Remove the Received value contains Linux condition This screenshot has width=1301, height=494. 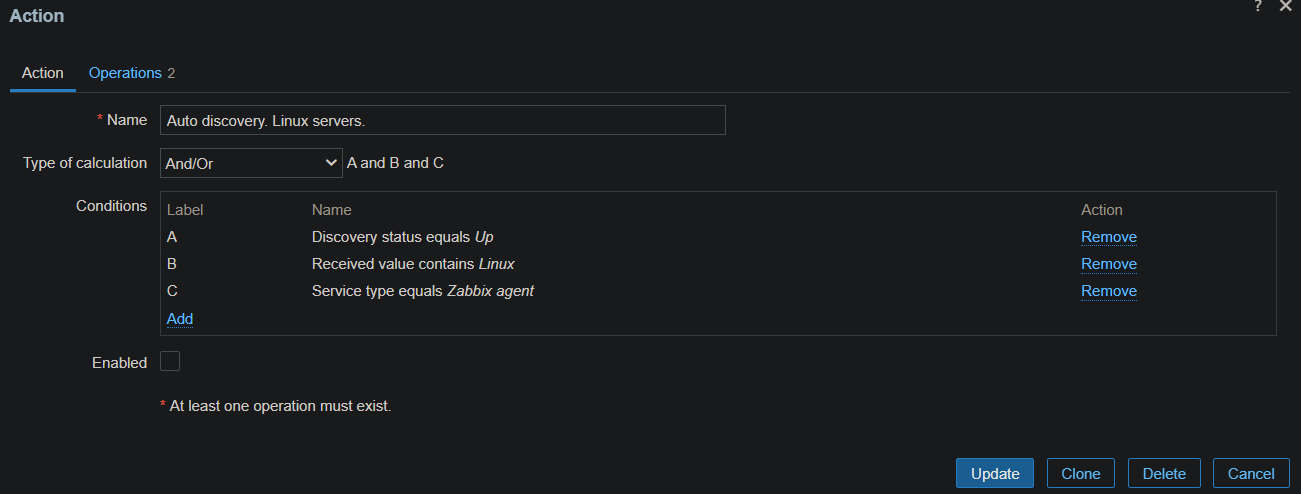click(1108, 264)
